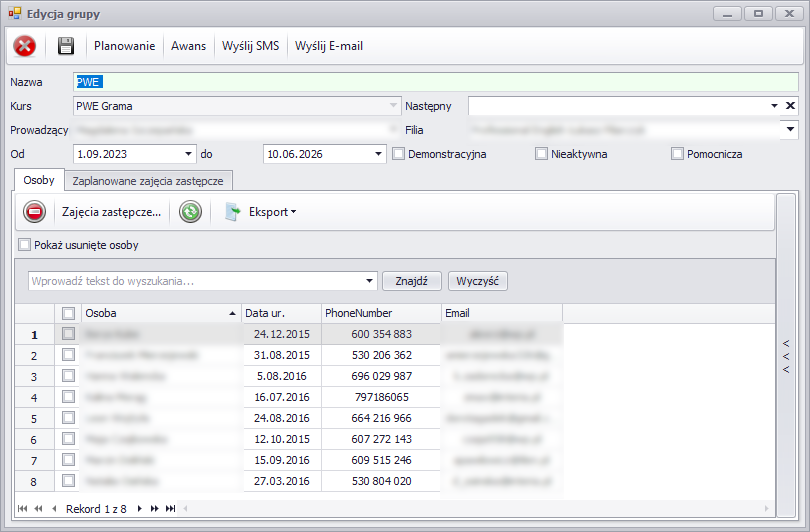Viewport: 810px width, 532px height.
Task: Select phone number 797186065
Action: pos(381,397)
